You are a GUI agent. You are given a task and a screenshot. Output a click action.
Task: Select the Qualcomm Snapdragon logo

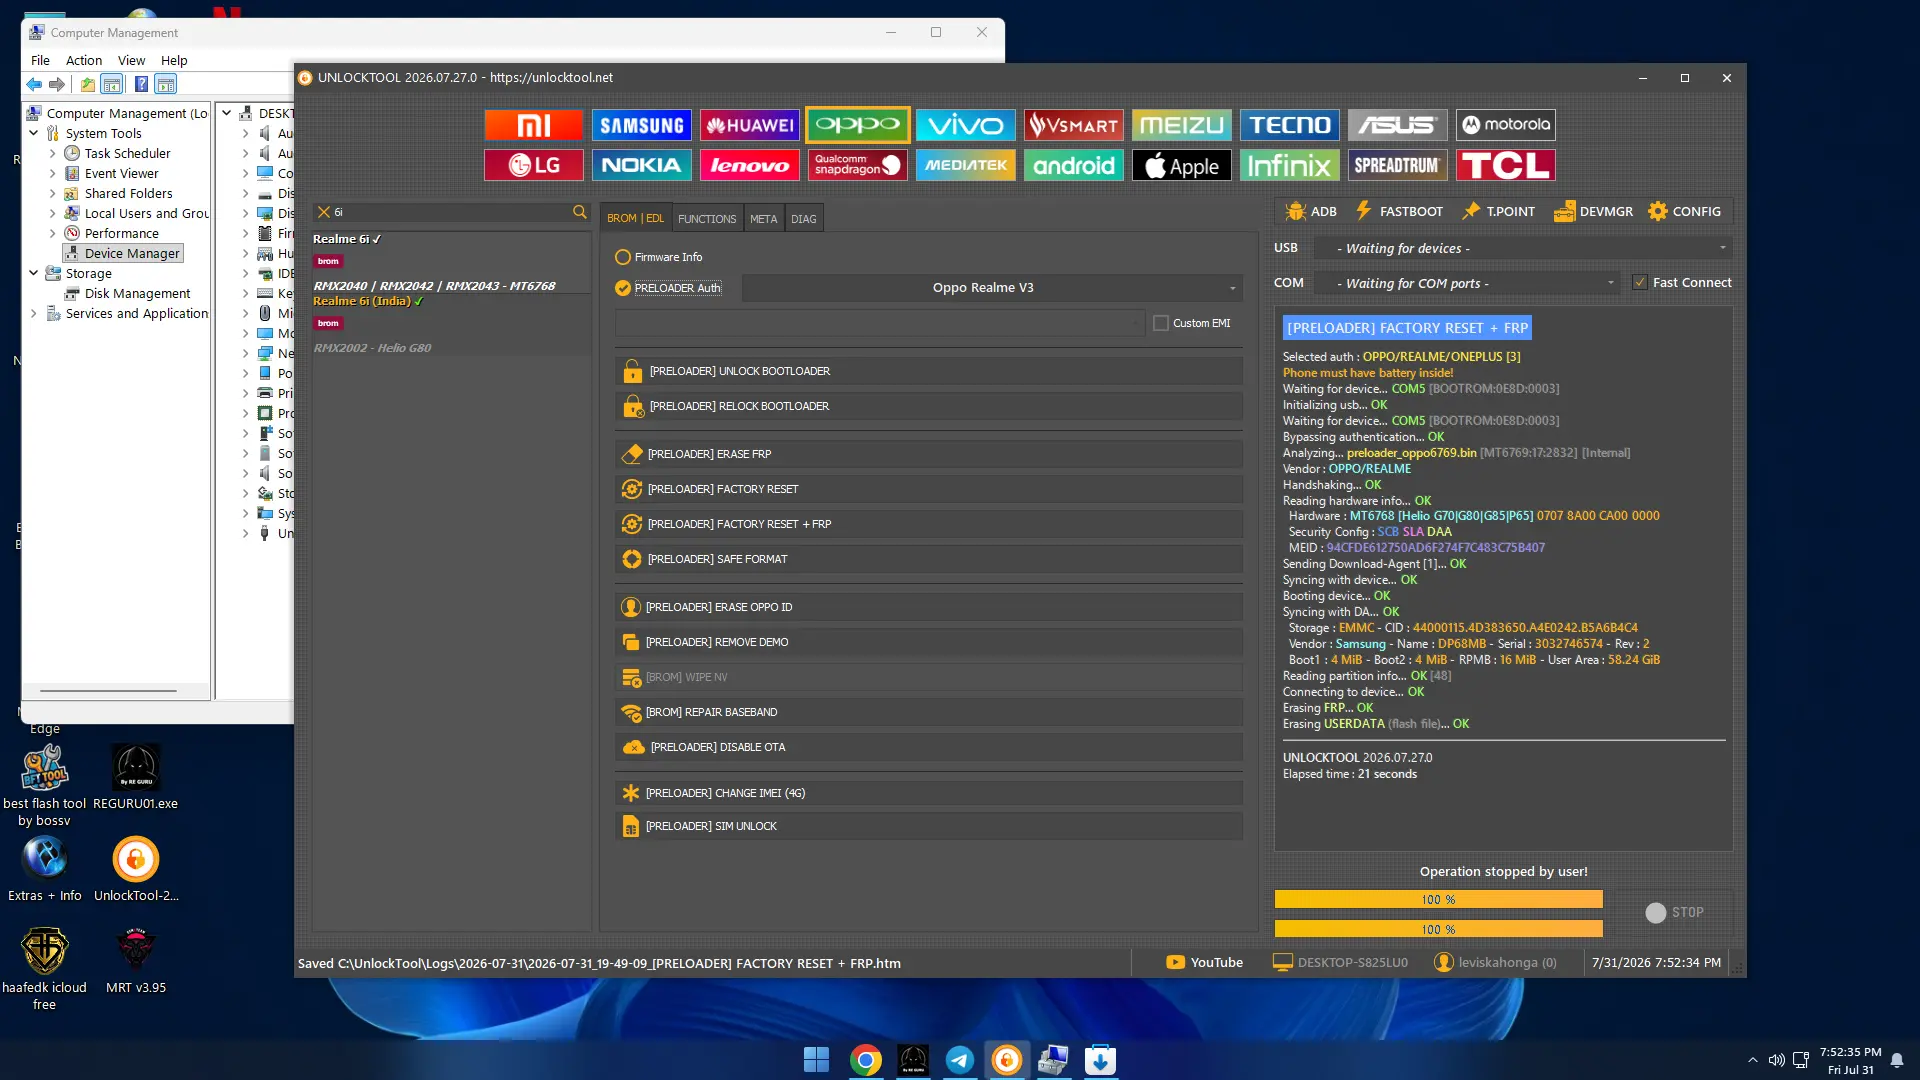coord(858,165)
